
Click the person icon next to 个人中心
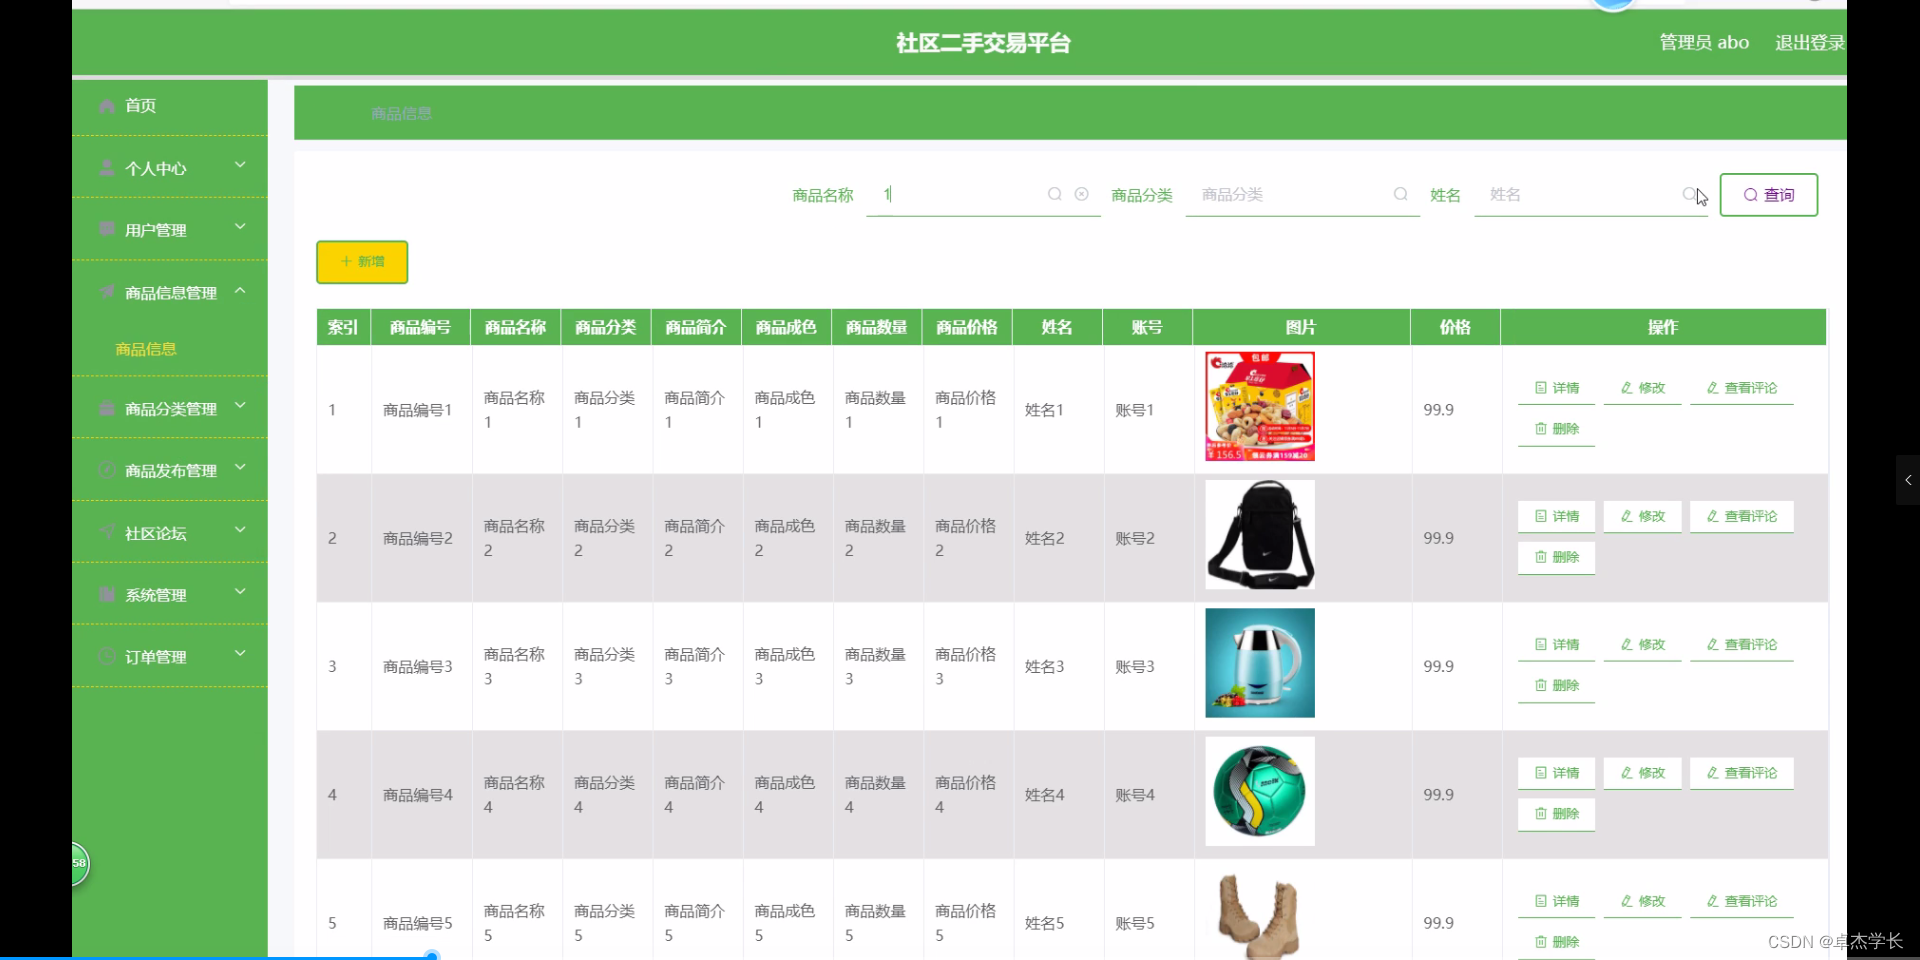[x=107, y=167]
